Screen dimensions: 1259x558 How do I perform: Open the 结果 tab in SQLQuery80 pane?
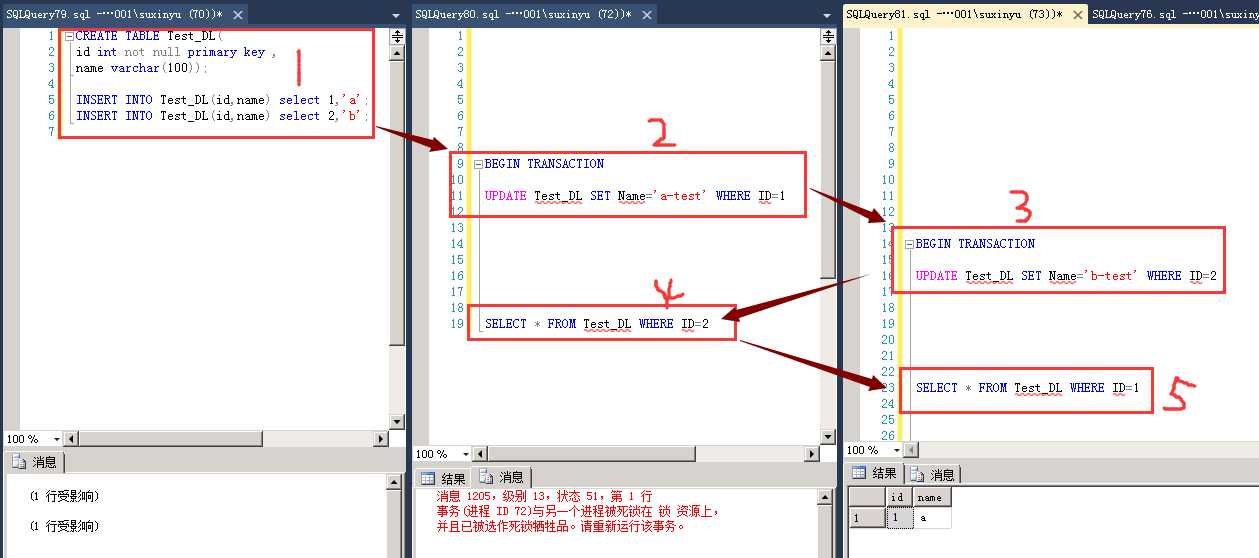[443, 478]
